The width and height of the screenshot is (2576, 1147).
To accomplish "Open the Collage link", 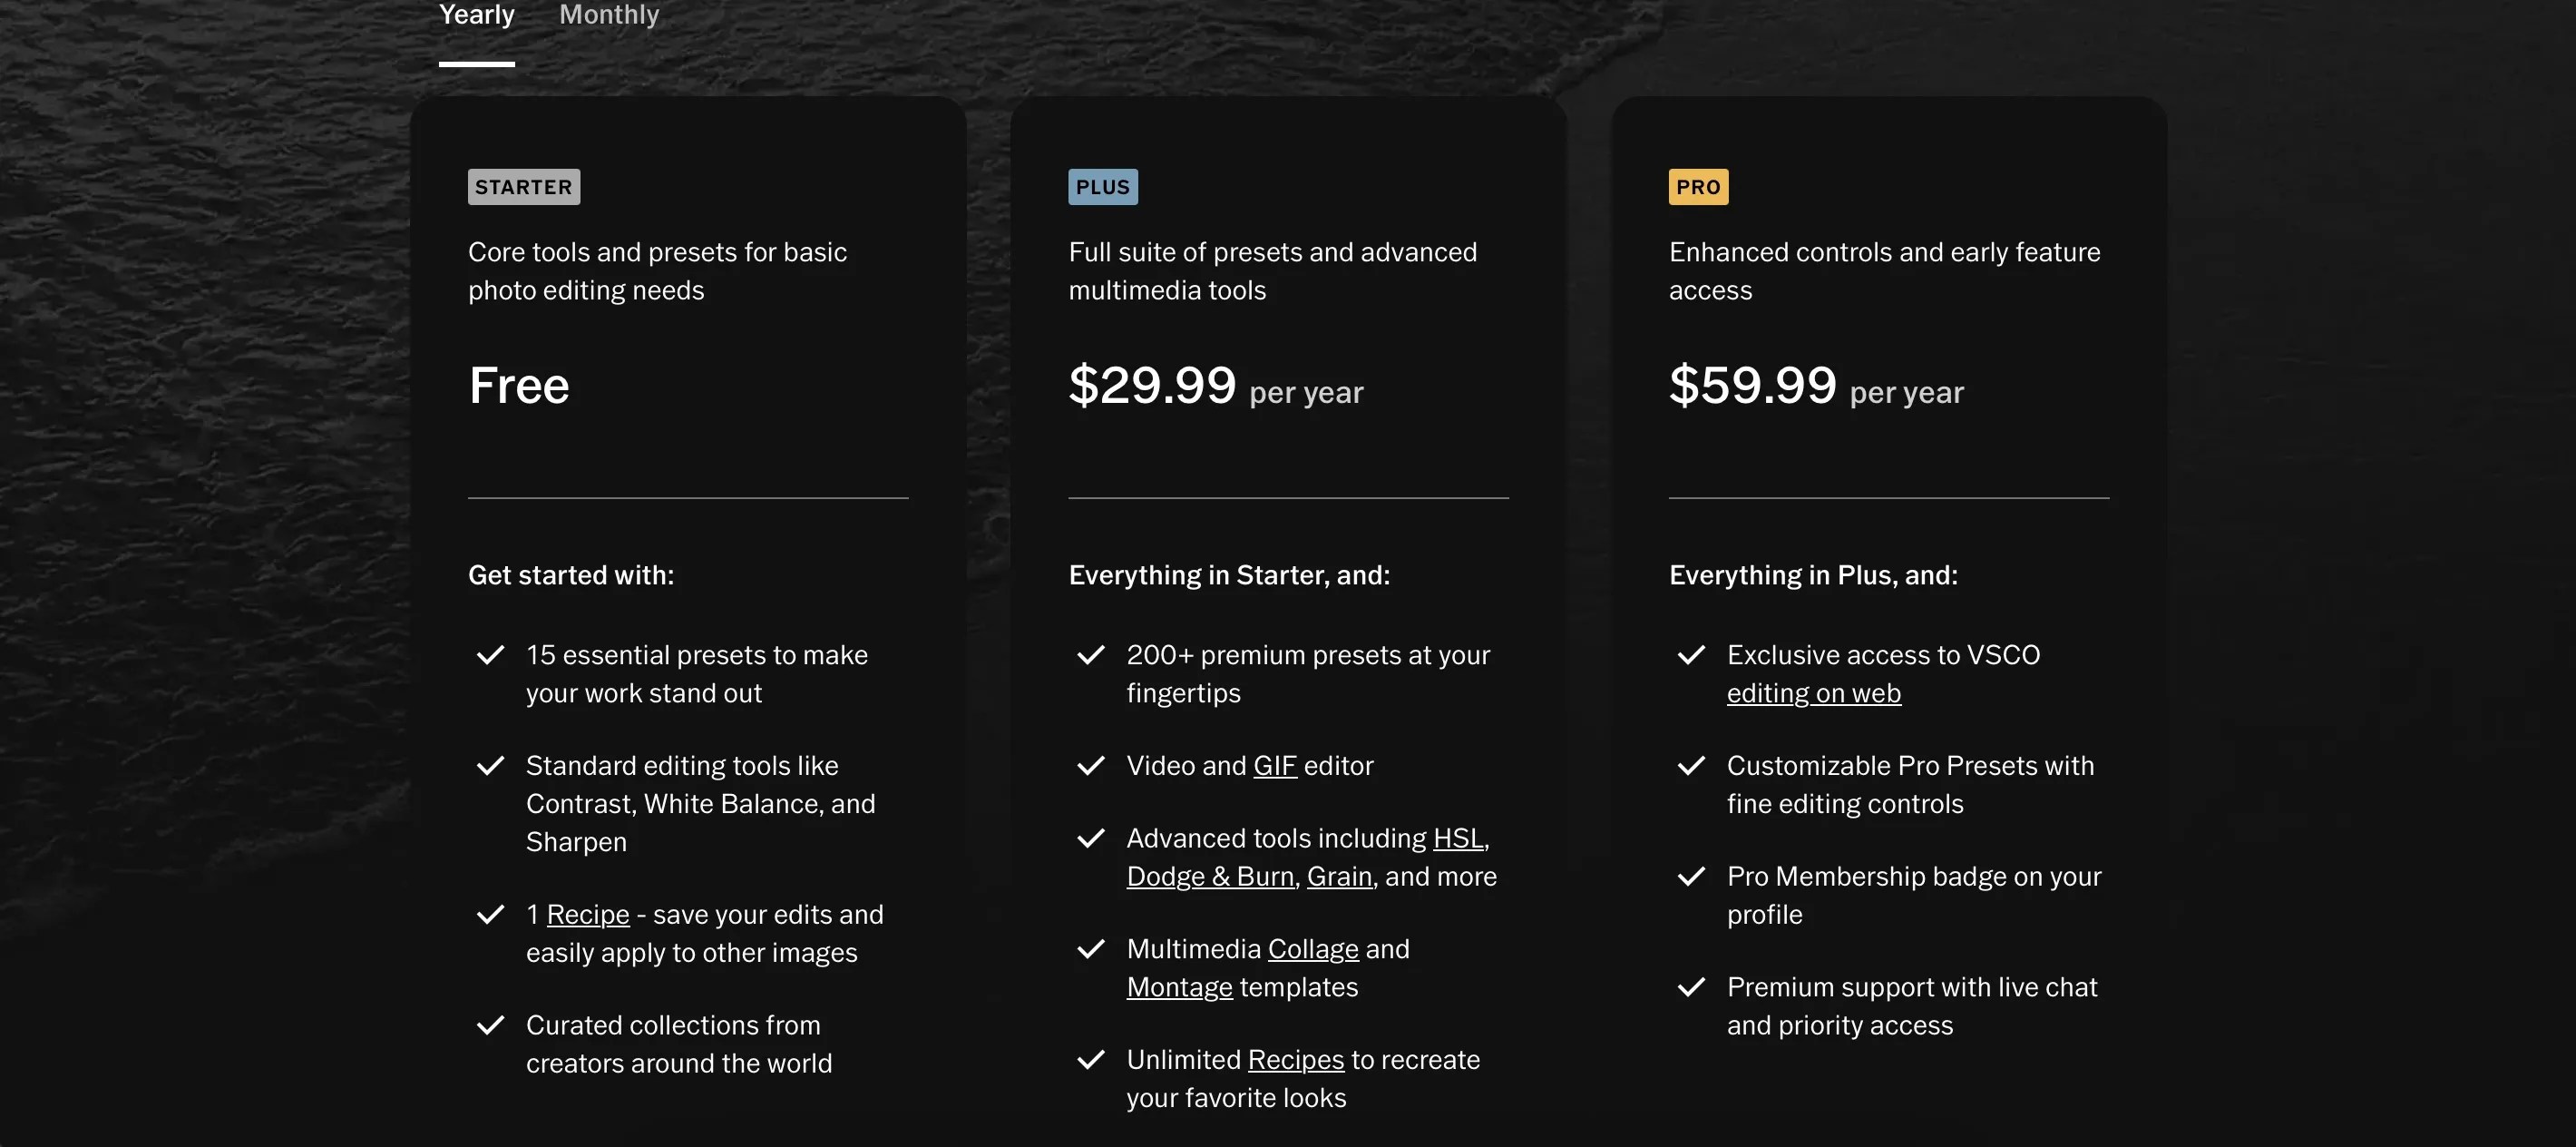I will [1313, 948].
